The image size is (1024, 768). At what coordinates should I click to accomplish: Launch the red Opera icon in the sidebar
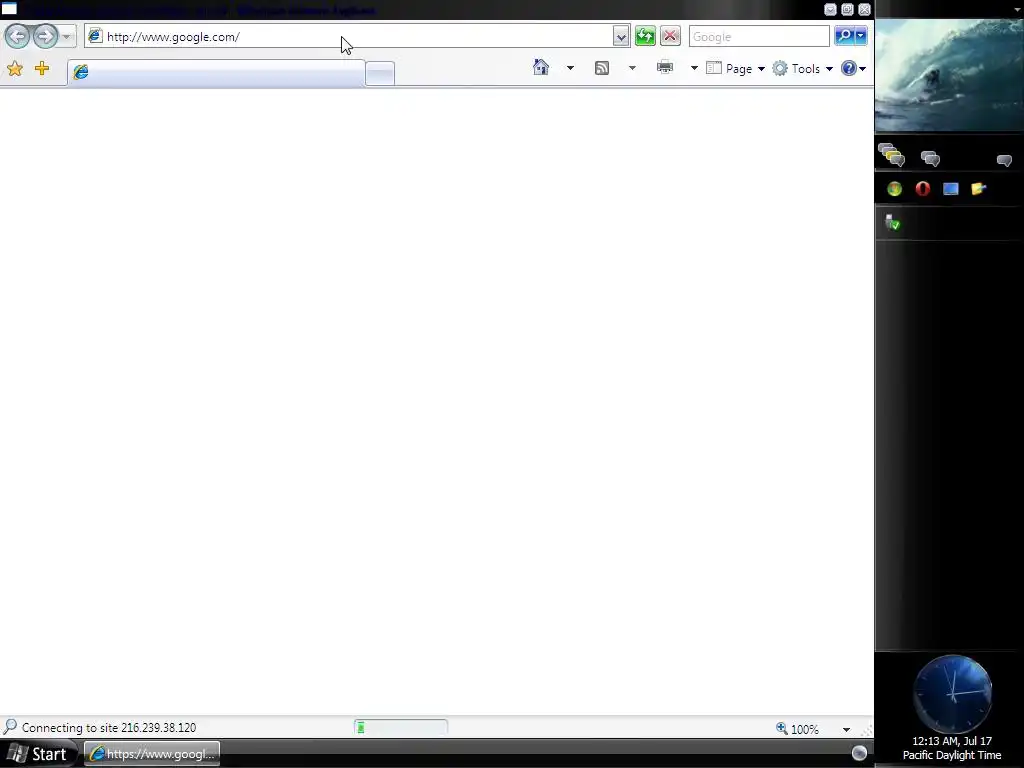pos(922,189)
